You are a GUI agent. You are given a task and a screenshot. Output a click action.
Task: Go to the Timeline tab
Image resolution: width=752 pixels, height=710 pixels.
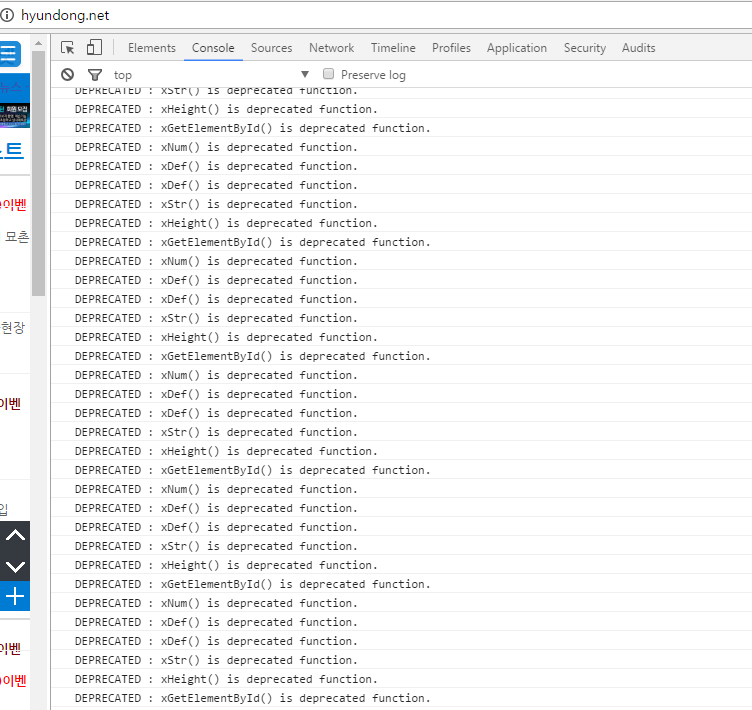(393, 48)
